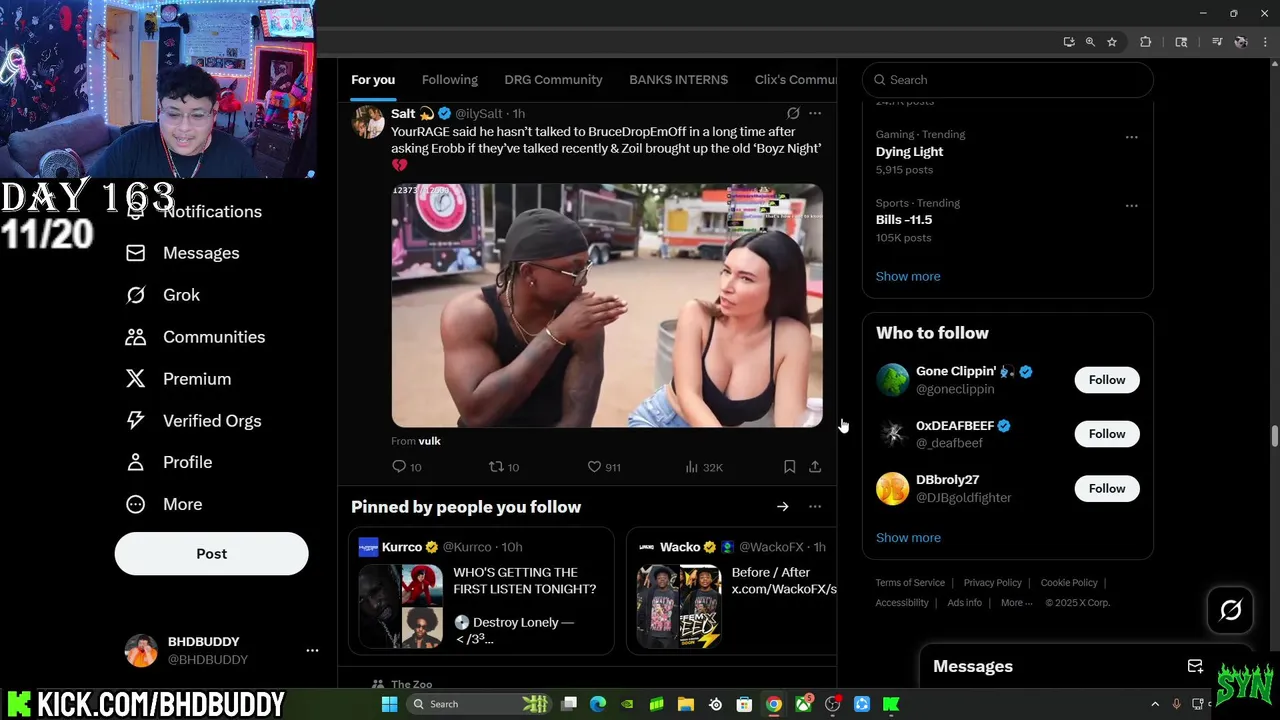
Task: Open Grok from the sidebar
Action: 162,295
